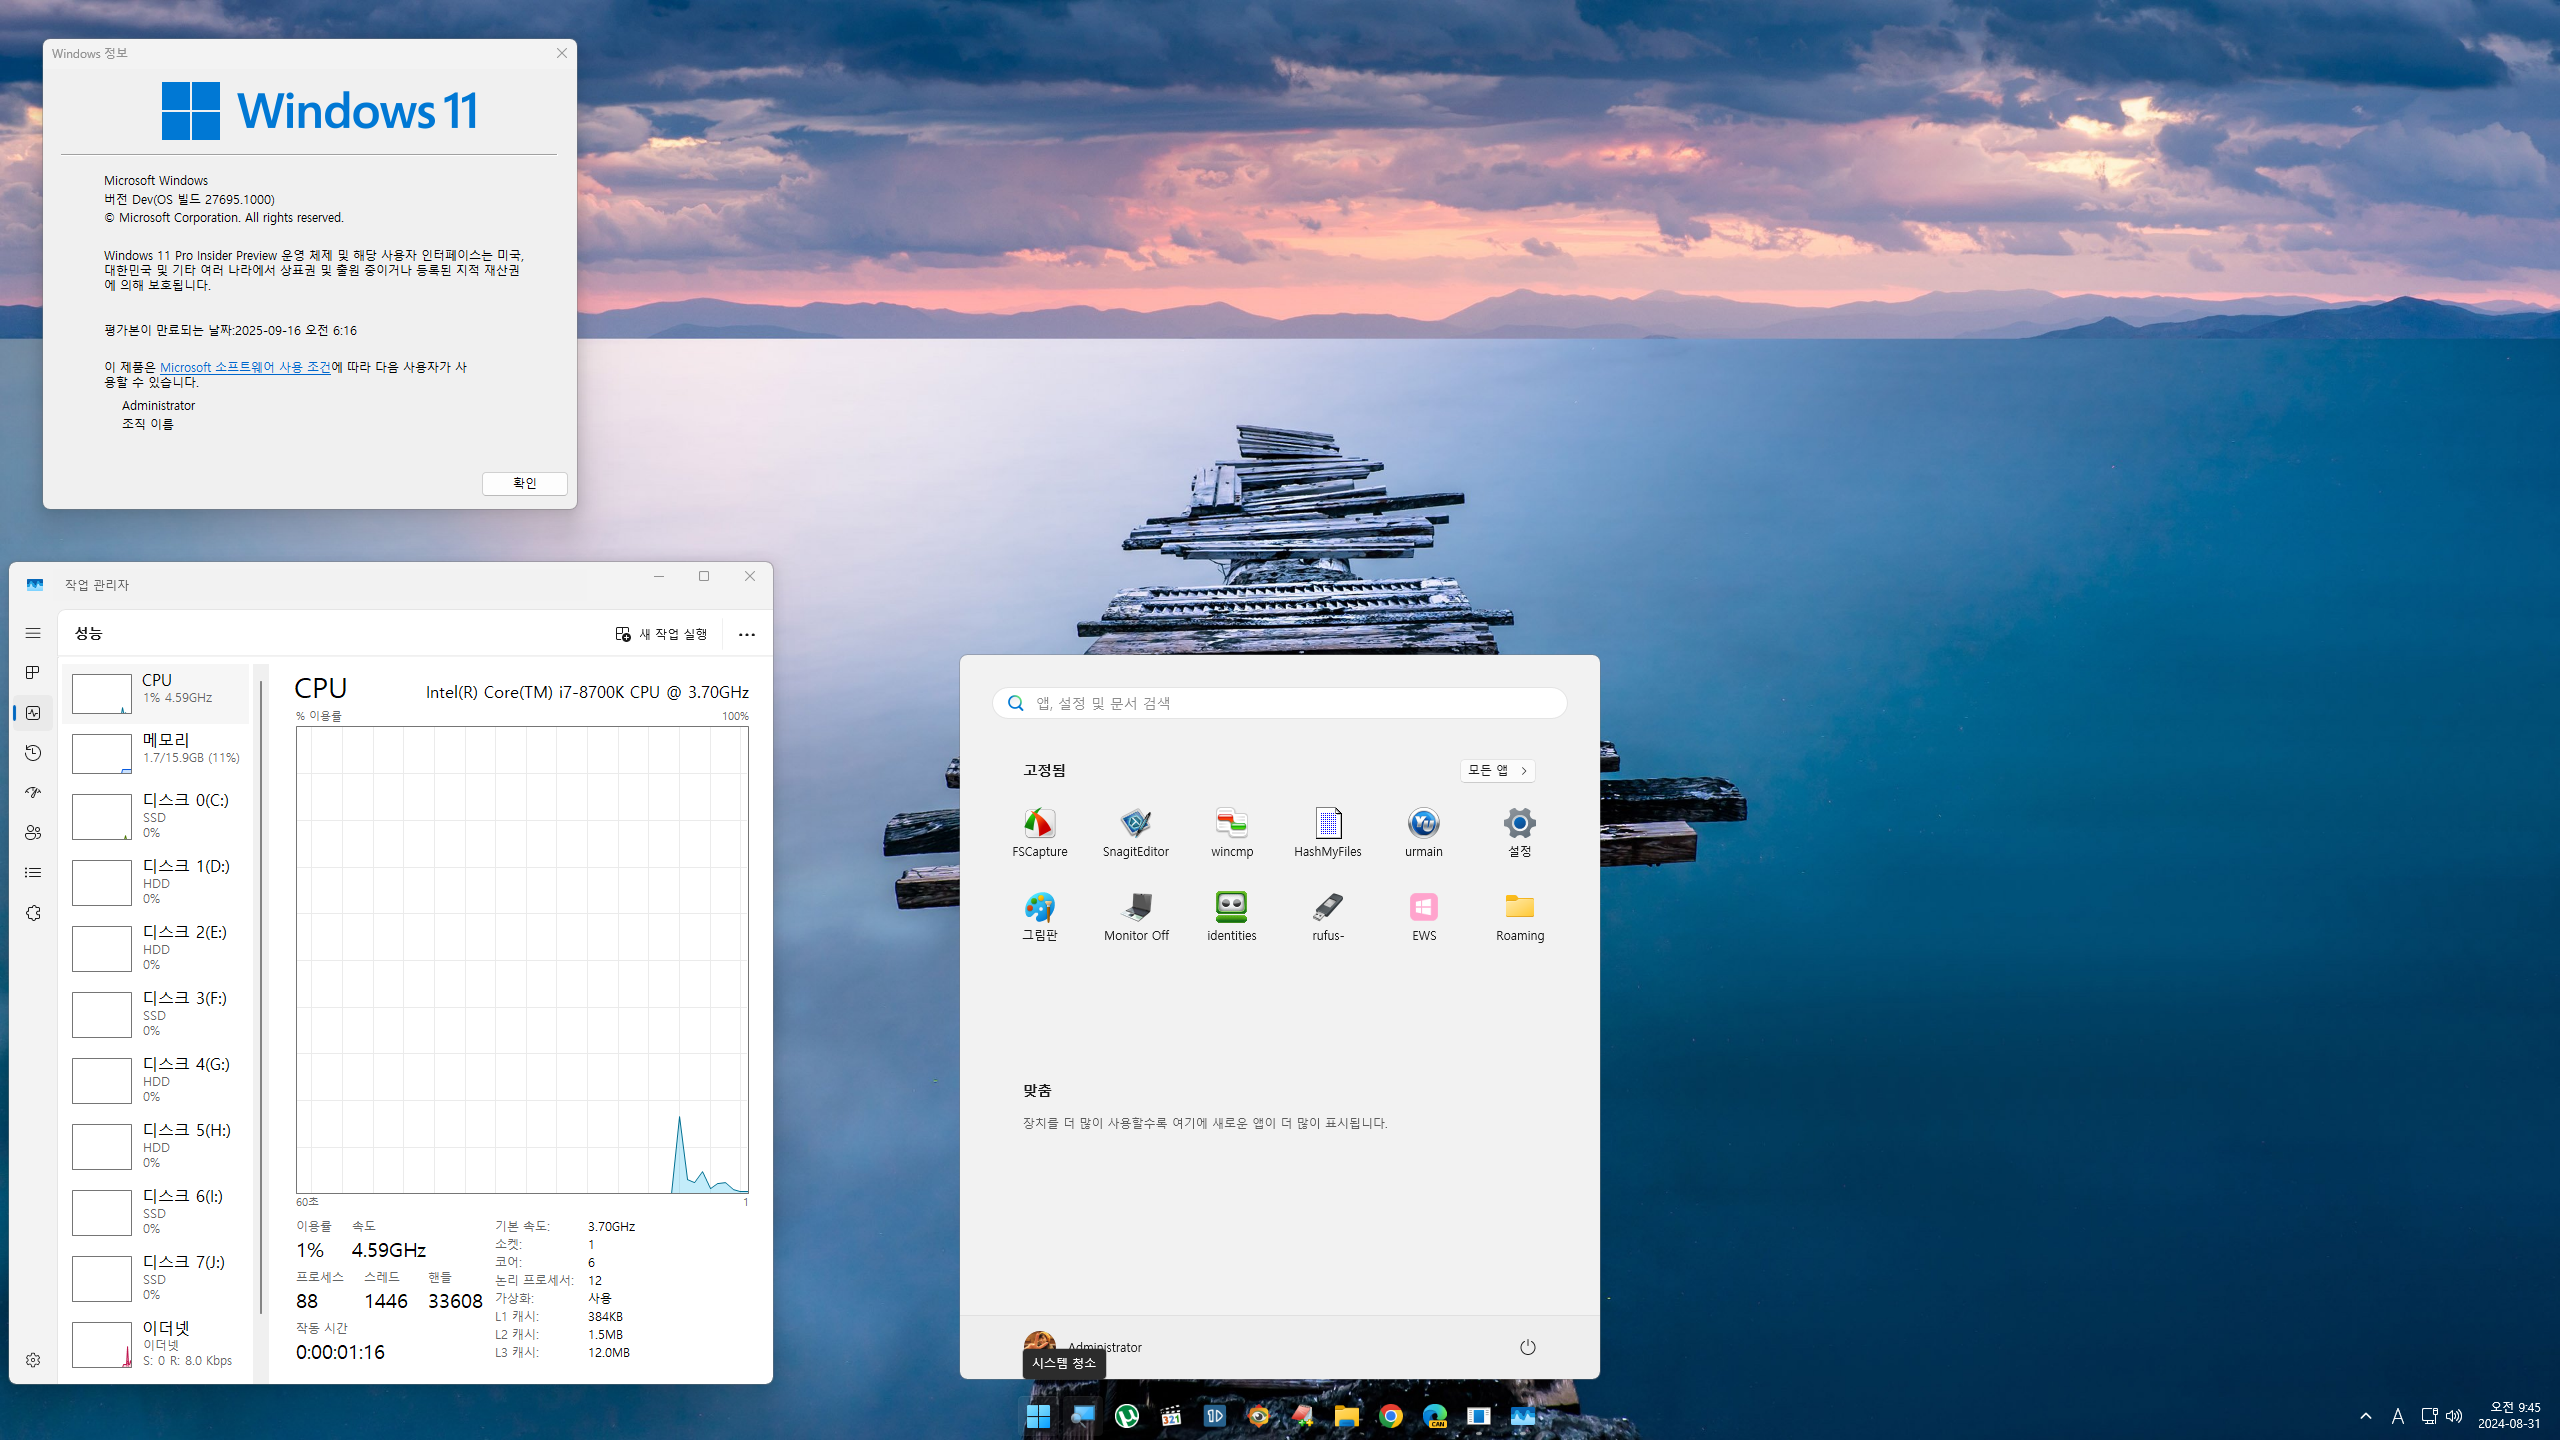This screenshot has width=2560, height=1440.
Task: Open Startup apps page in Task Manager
Action: [x=33, y=793]
